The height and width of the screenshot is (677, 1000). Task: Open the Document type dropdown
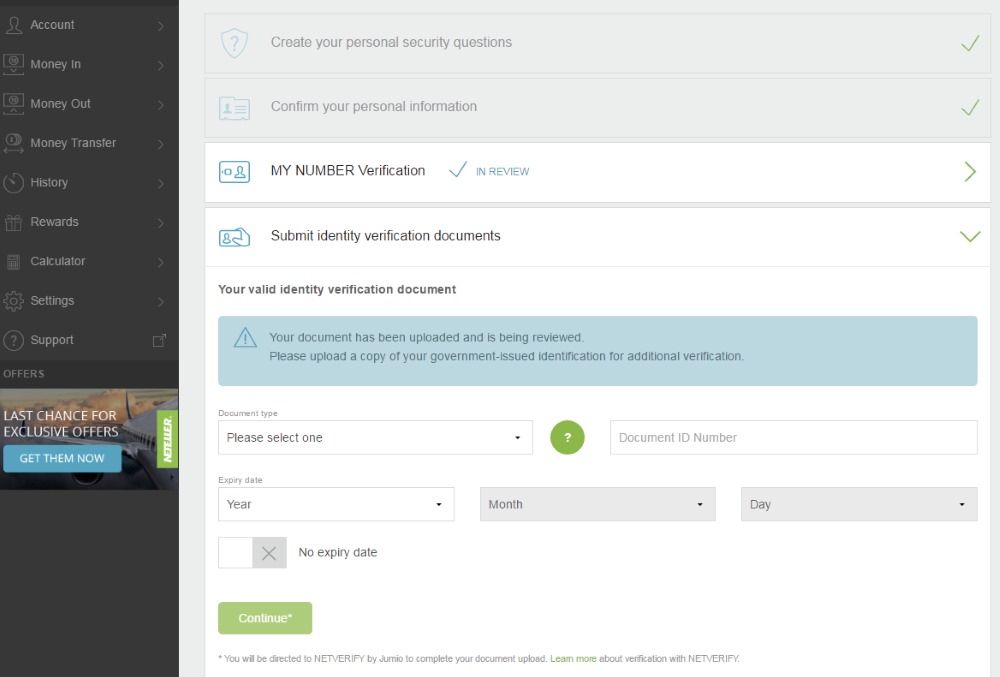tap(375, 438)
